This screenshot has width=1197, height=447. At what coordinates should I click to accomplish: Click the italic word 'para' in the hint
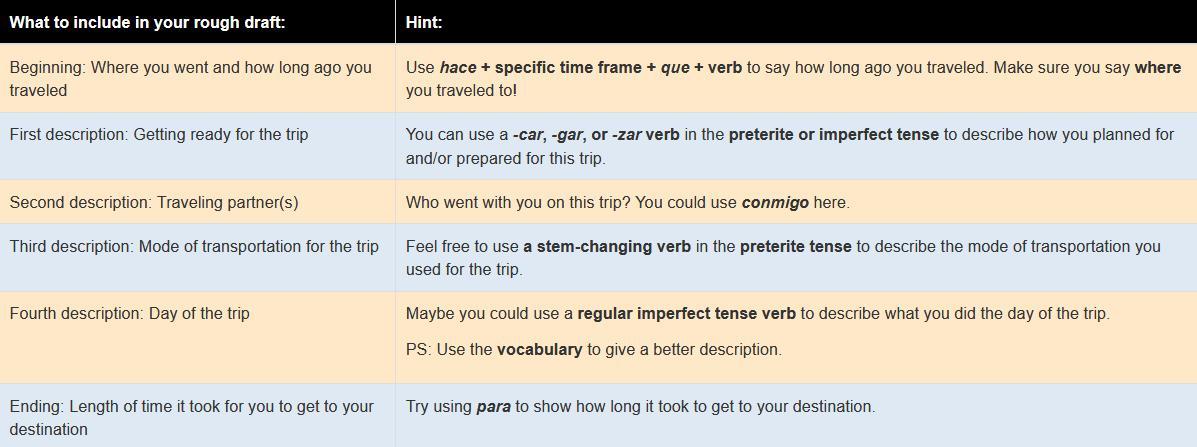coord(493,407)
